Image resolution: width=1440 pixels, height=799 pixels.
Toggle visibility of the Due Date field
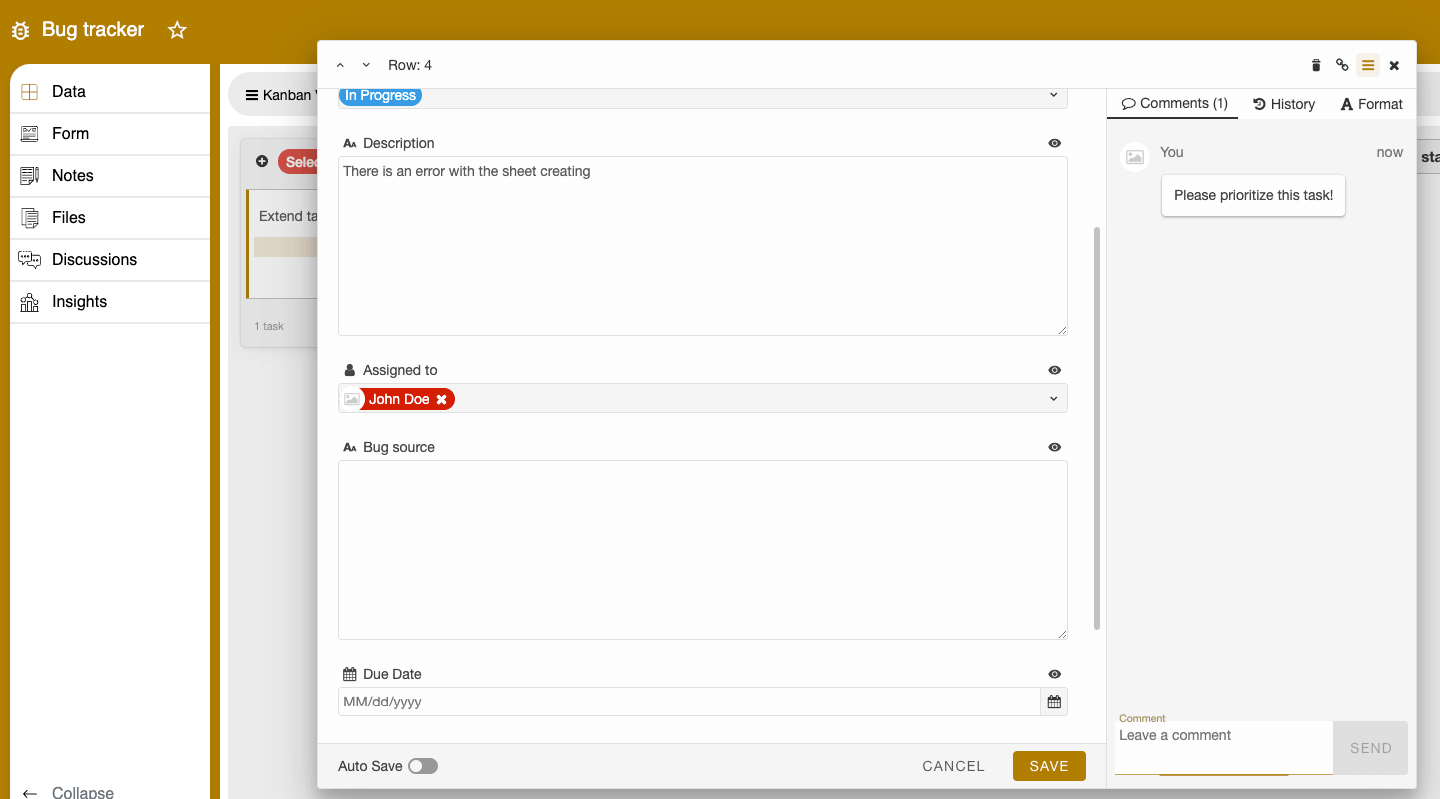tap(1054, 674)
